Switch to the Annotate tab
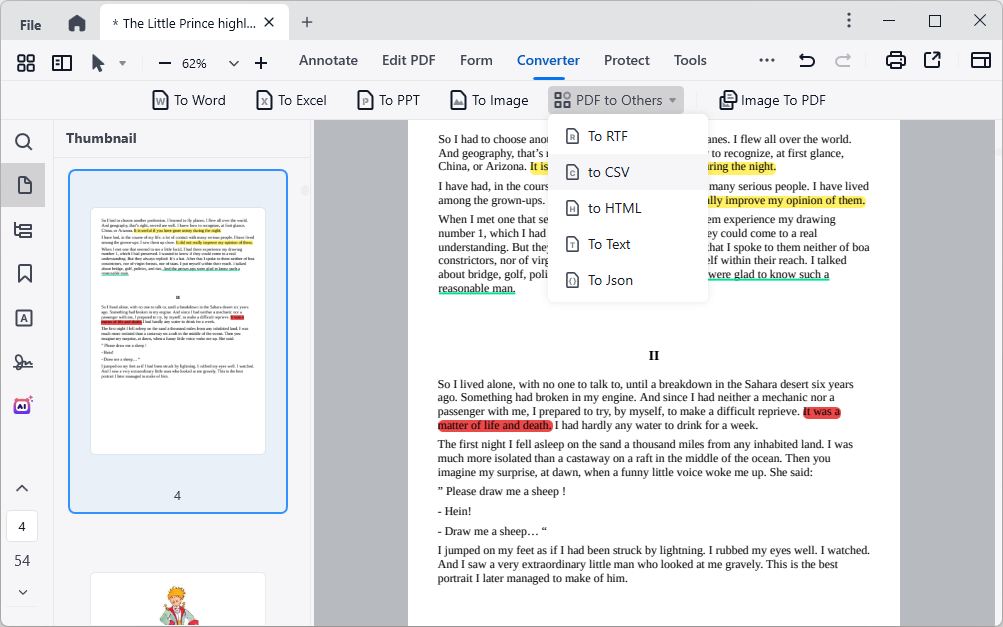 click(328, 60)
